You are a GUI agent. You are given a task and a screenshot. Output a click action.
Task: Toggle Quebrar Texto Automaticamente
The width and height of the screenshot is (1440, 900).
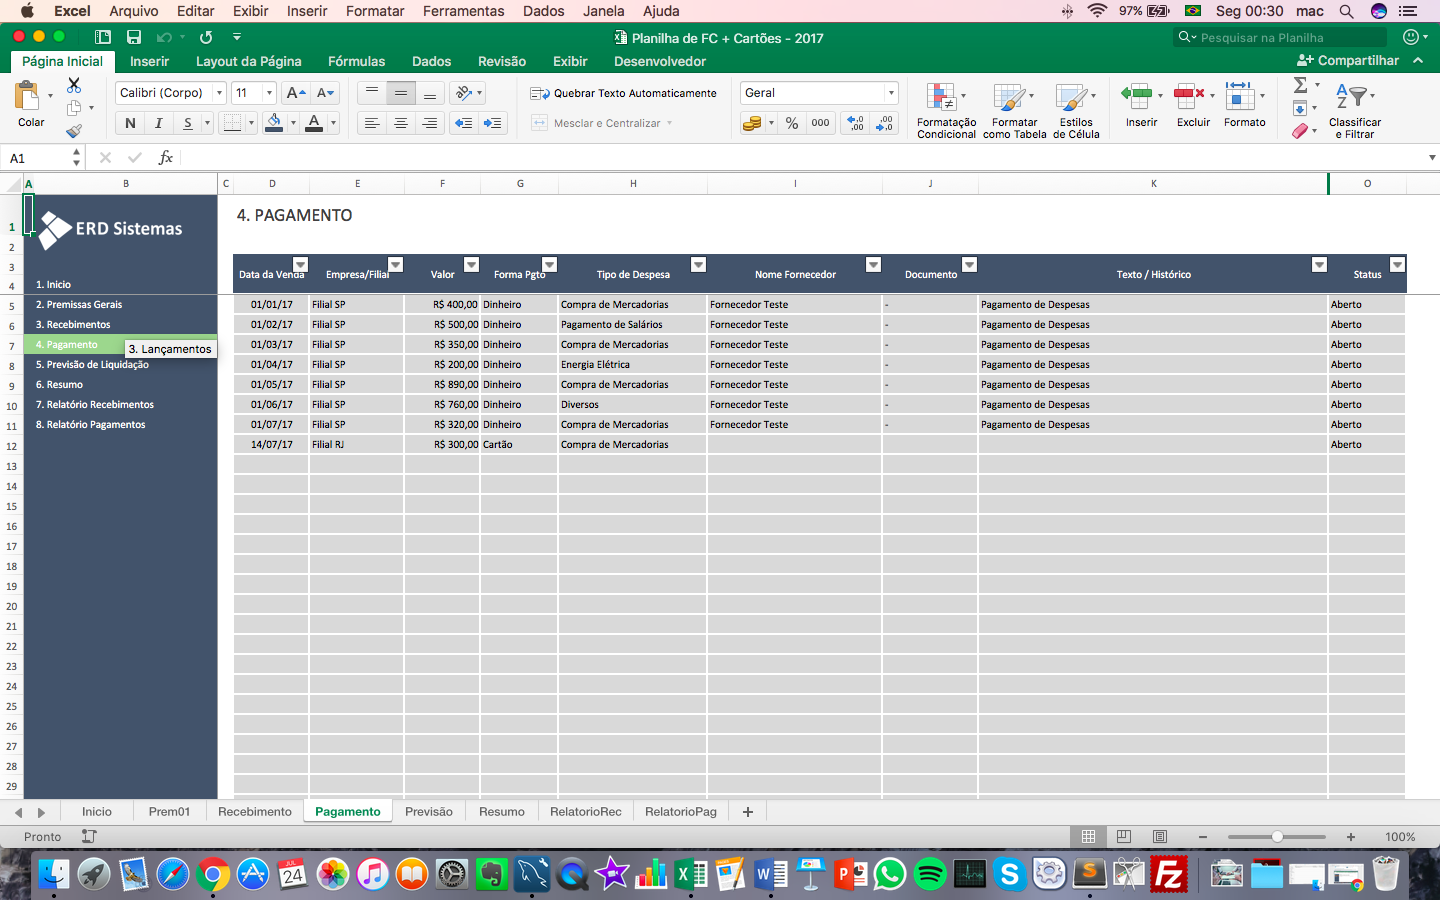tap(623, 93)
